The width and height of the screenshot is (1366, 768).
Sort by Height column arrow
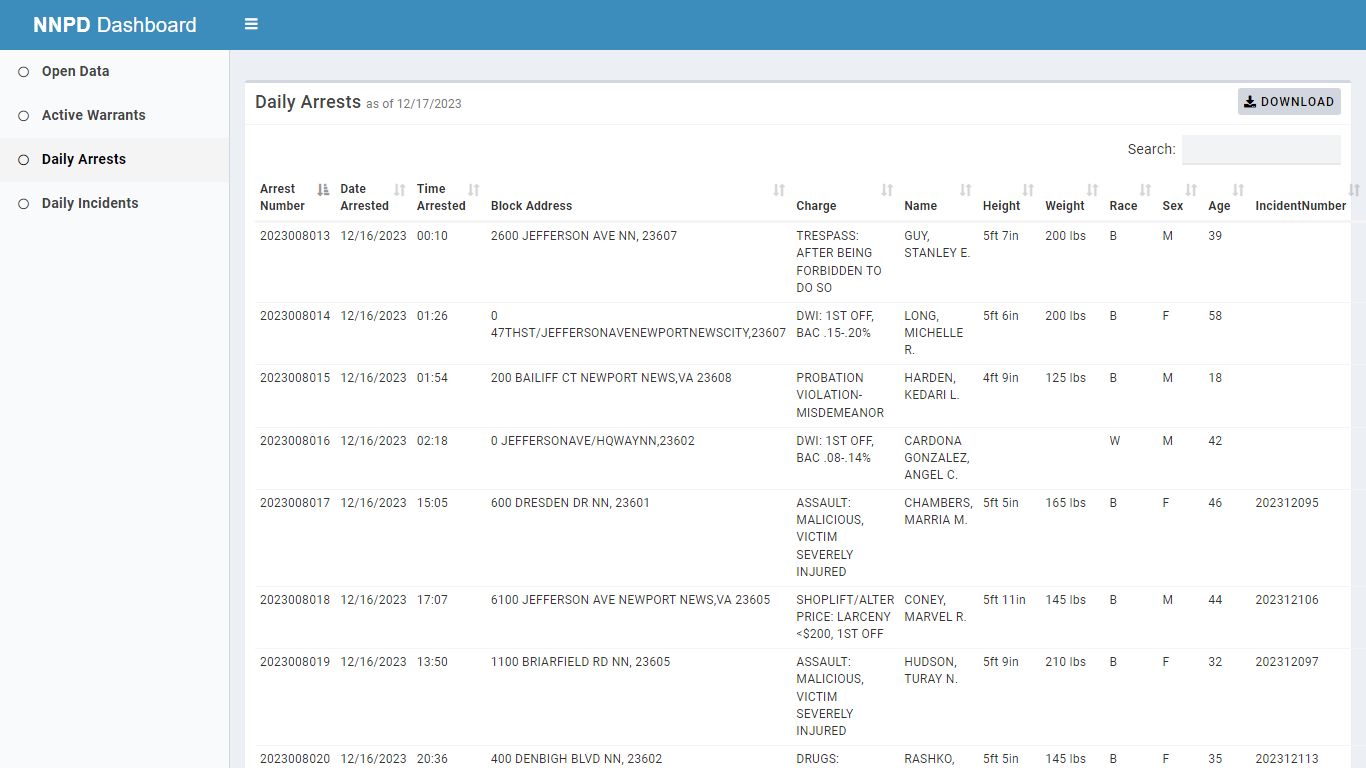[x=1028, y=190]
